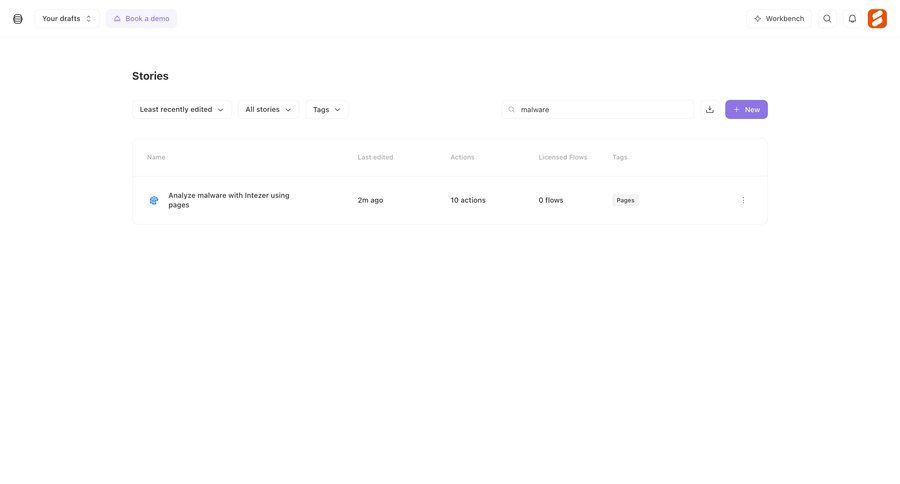Click the Intezer story's blue icon

click(154, 200)
